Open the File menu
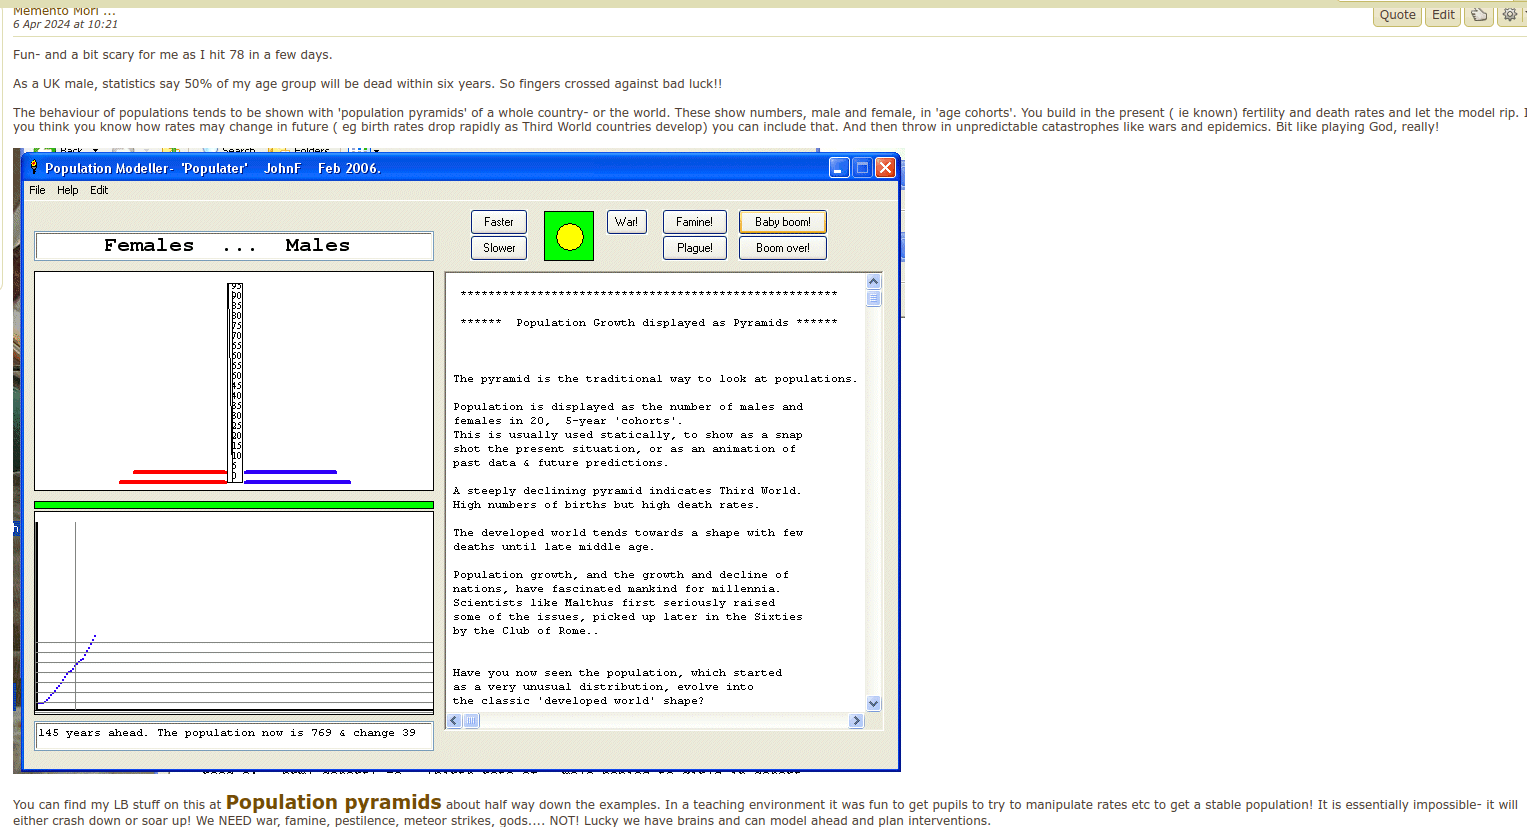 (37, 190)
